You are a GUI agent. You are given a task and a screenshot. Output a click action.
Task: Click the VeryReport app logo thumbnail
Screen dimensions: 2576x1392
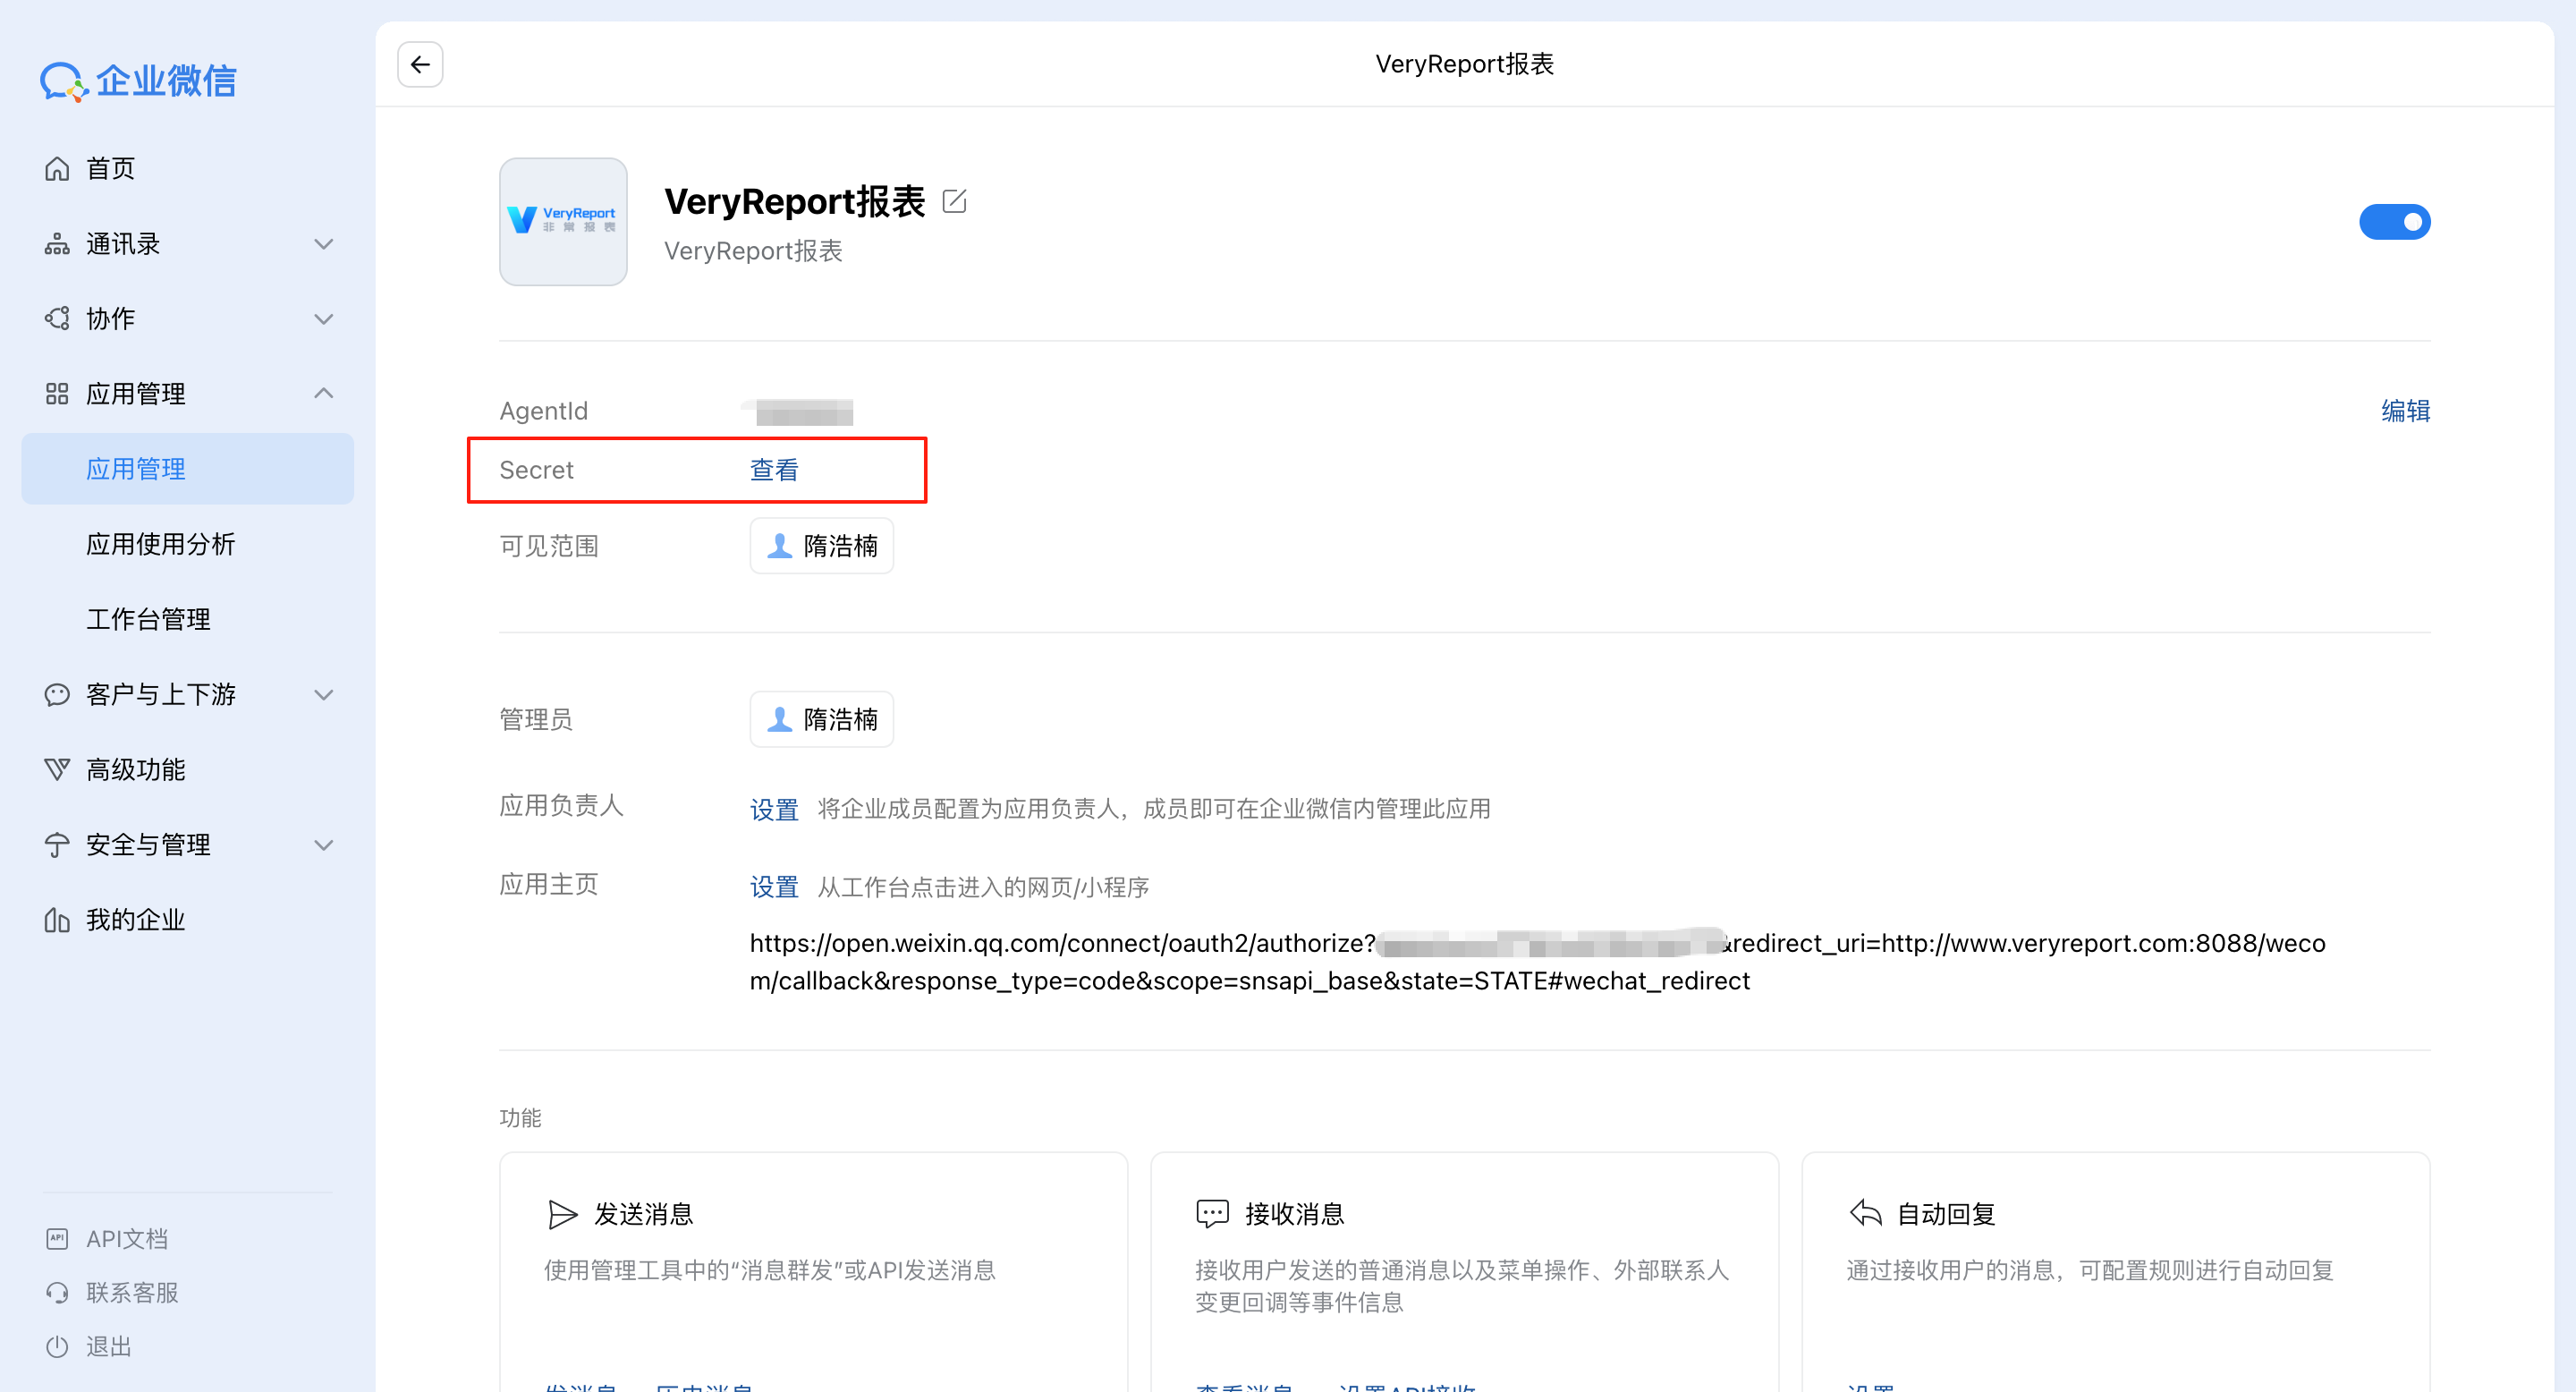pos(563,222)
